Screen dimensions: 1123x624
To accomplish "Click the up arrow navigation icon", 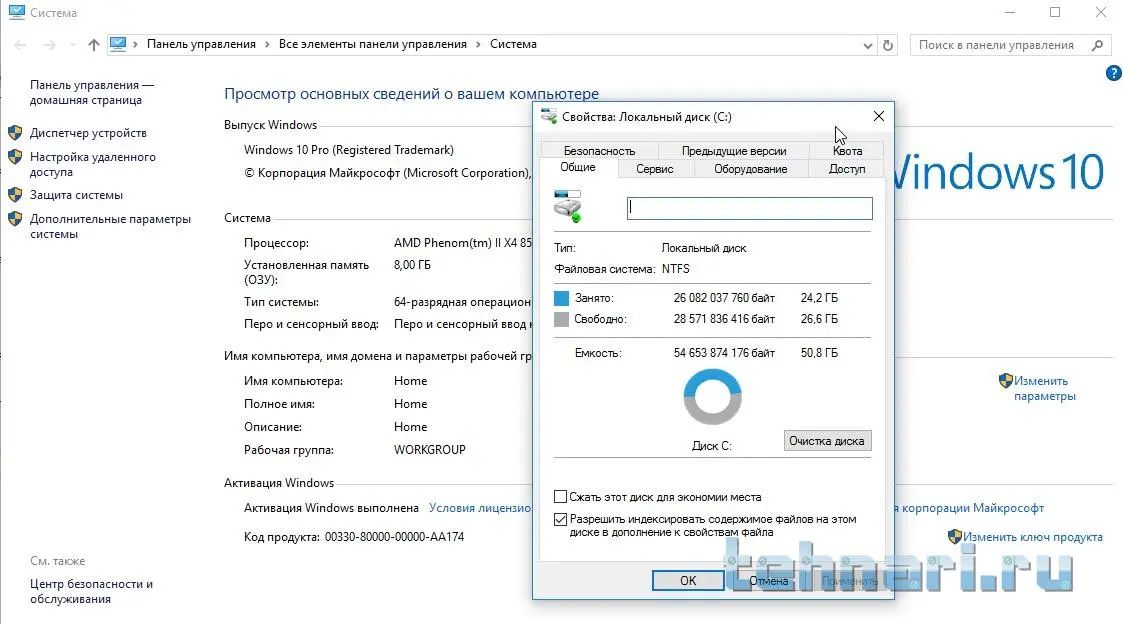I will click(x=94, y=45).
